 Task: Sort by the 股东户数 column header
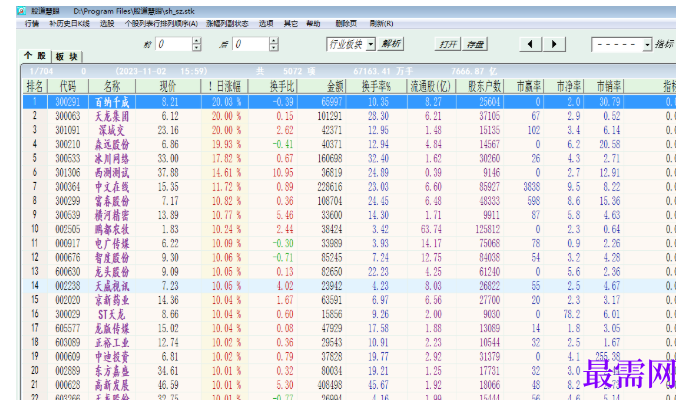[480, 86]
